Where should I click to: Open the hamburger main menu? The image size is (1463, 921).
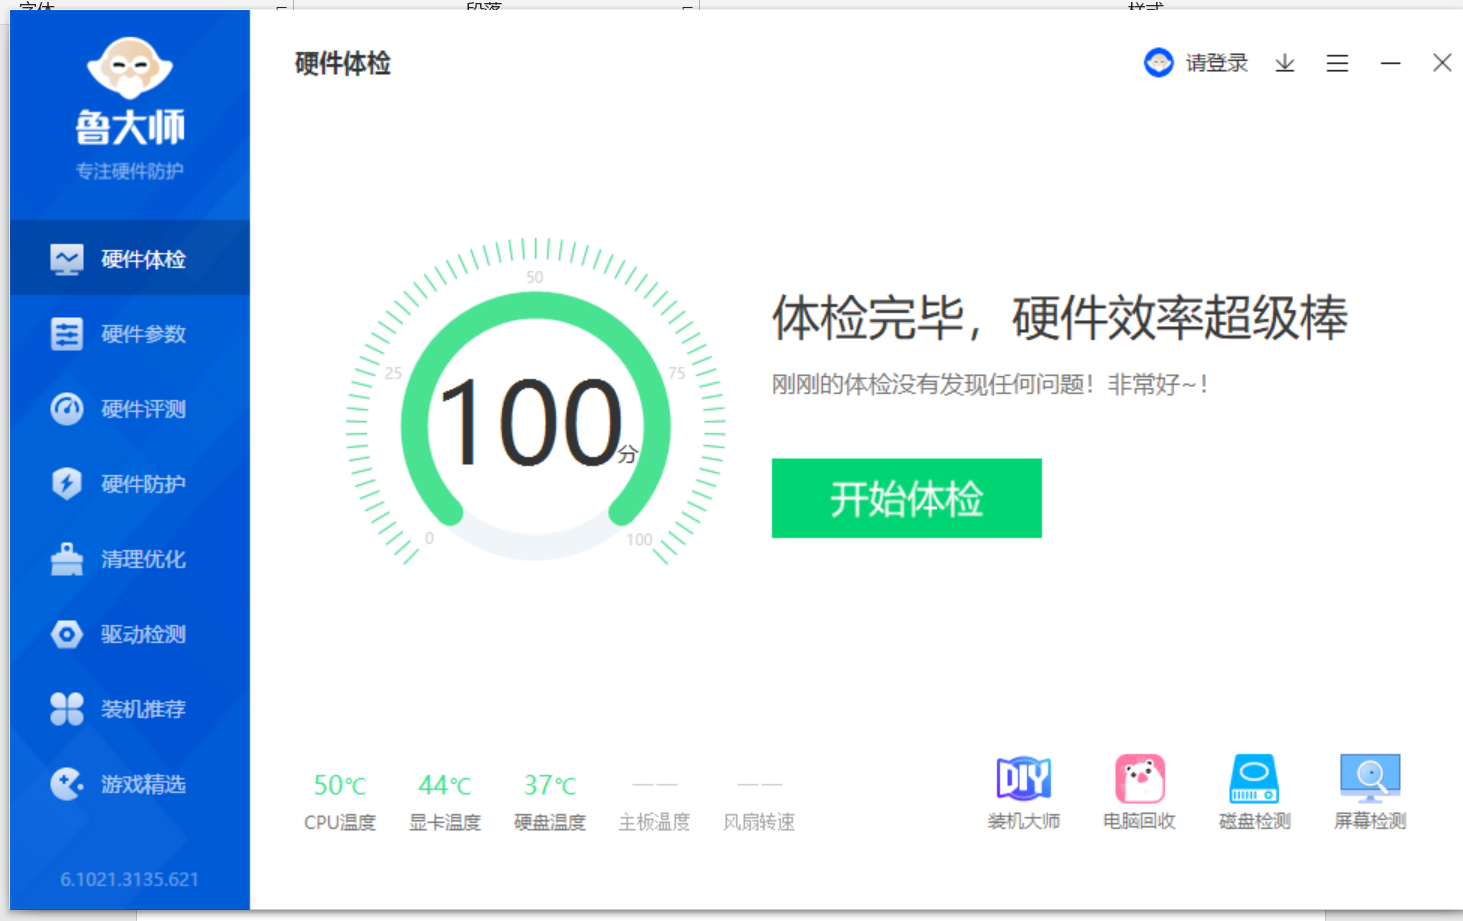[1337, 63]
